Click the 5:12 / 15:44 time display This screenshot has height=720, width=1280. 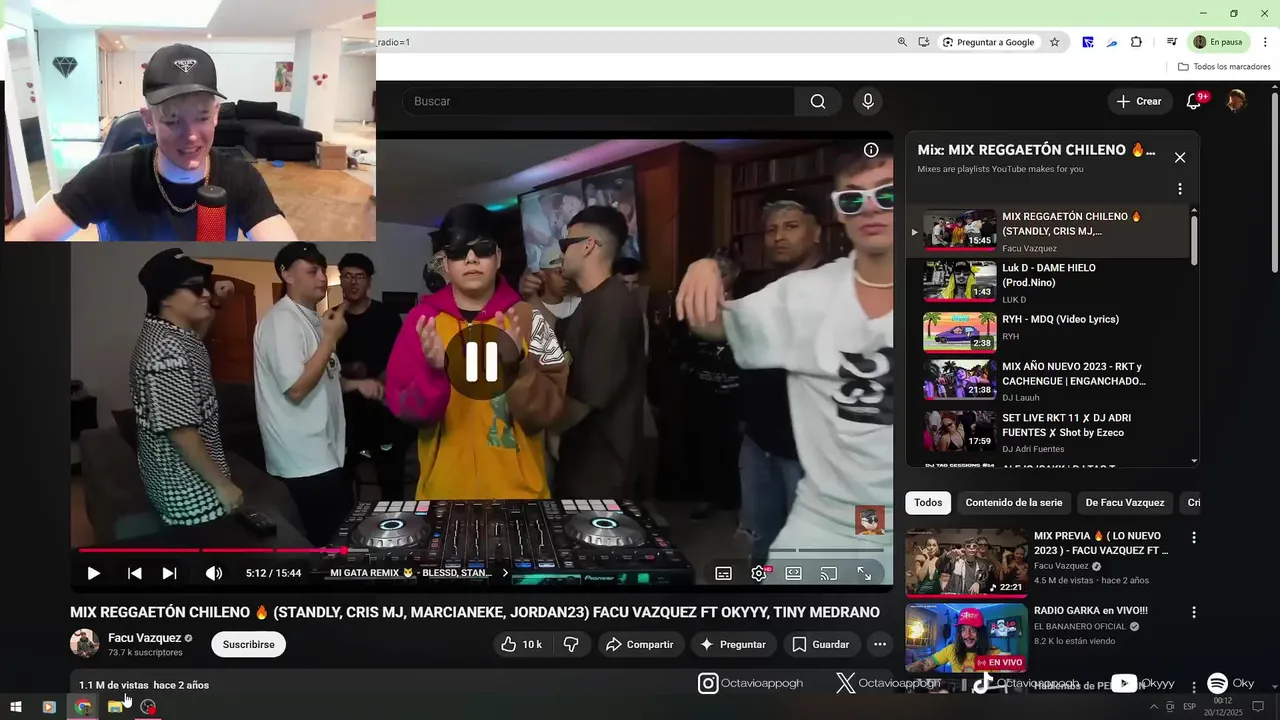[273, 573]
